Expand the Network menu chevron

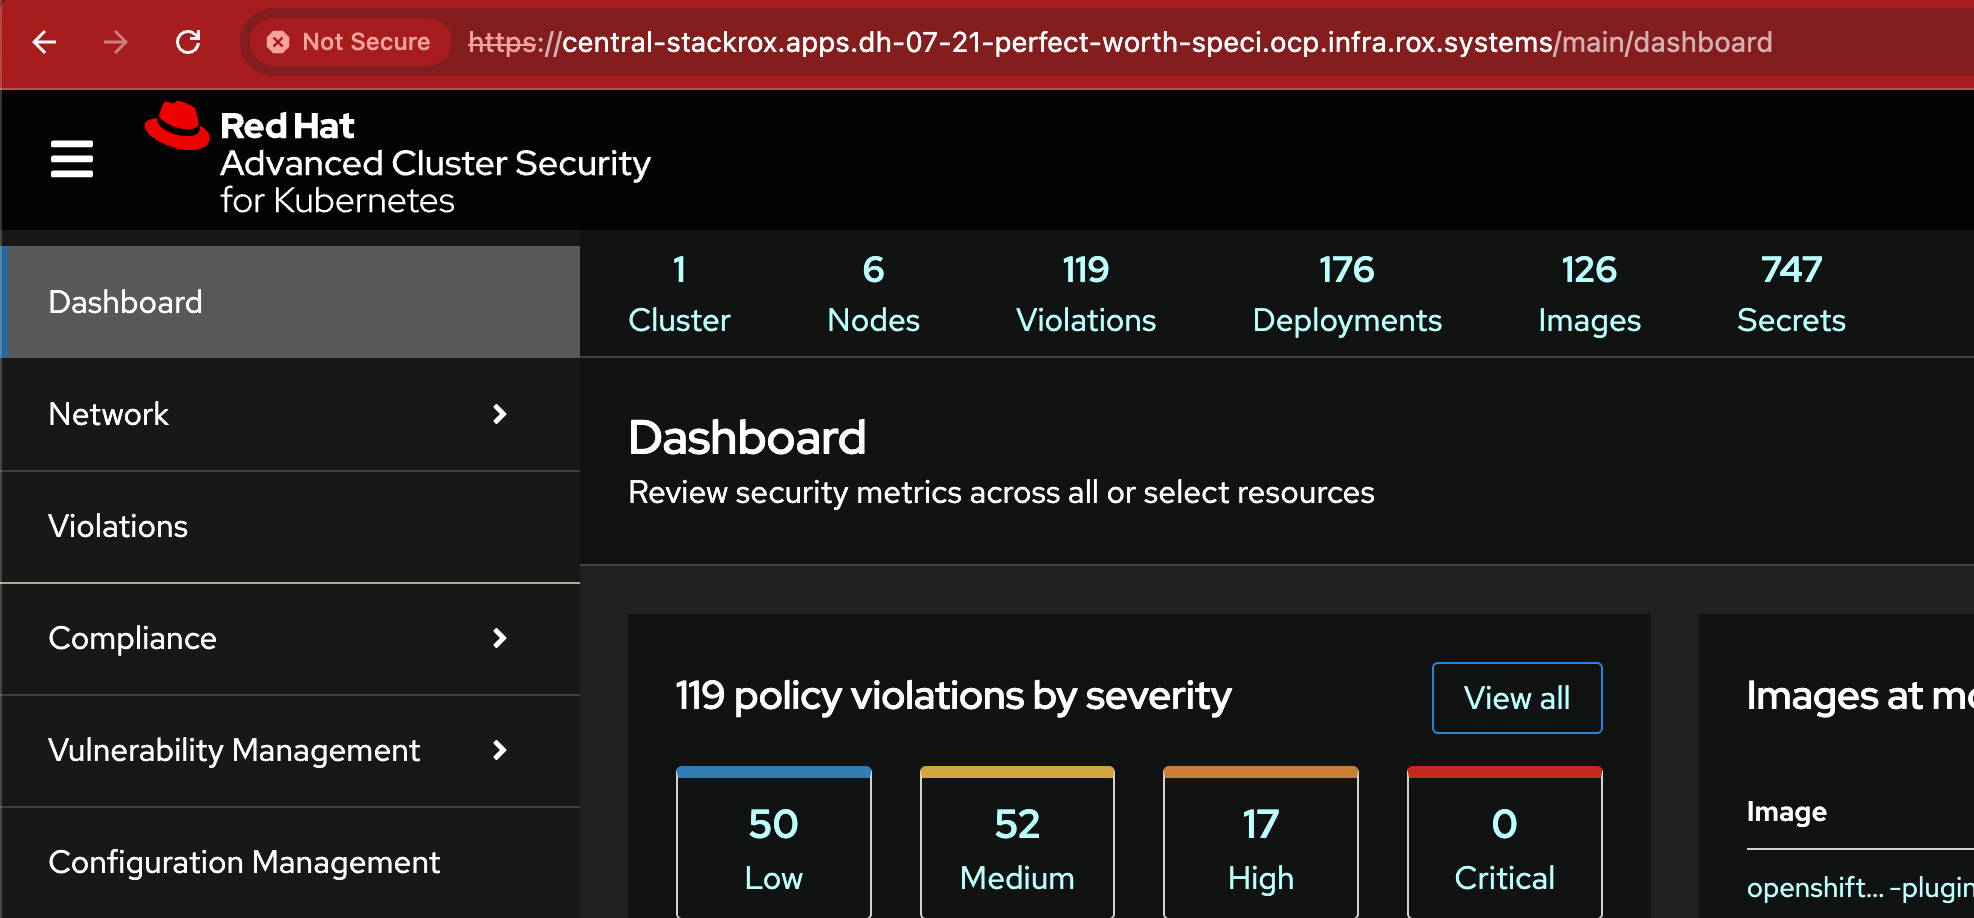point(500,414)
